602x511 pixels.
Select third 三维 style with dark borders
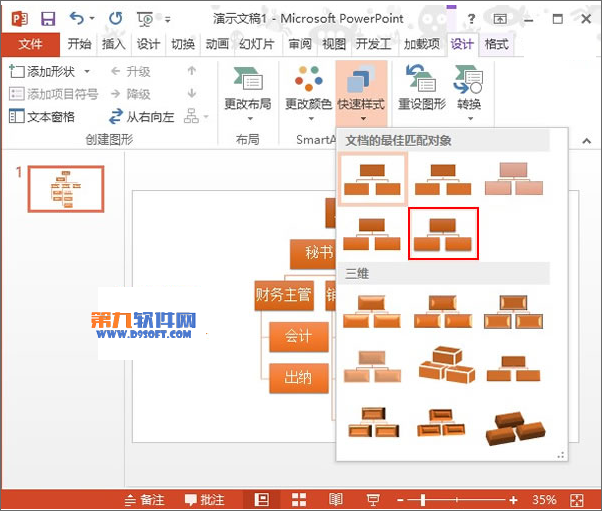[x=514, y=312]
